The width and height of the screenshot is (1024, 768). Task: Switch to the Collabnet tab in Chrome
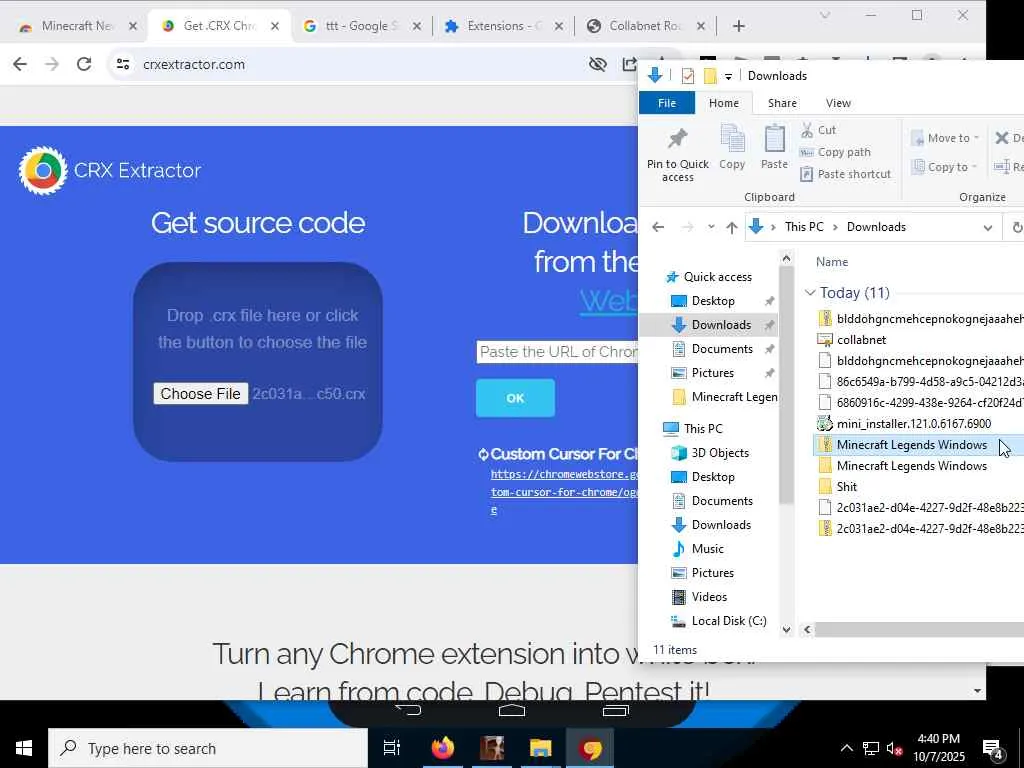pos(645,25)
